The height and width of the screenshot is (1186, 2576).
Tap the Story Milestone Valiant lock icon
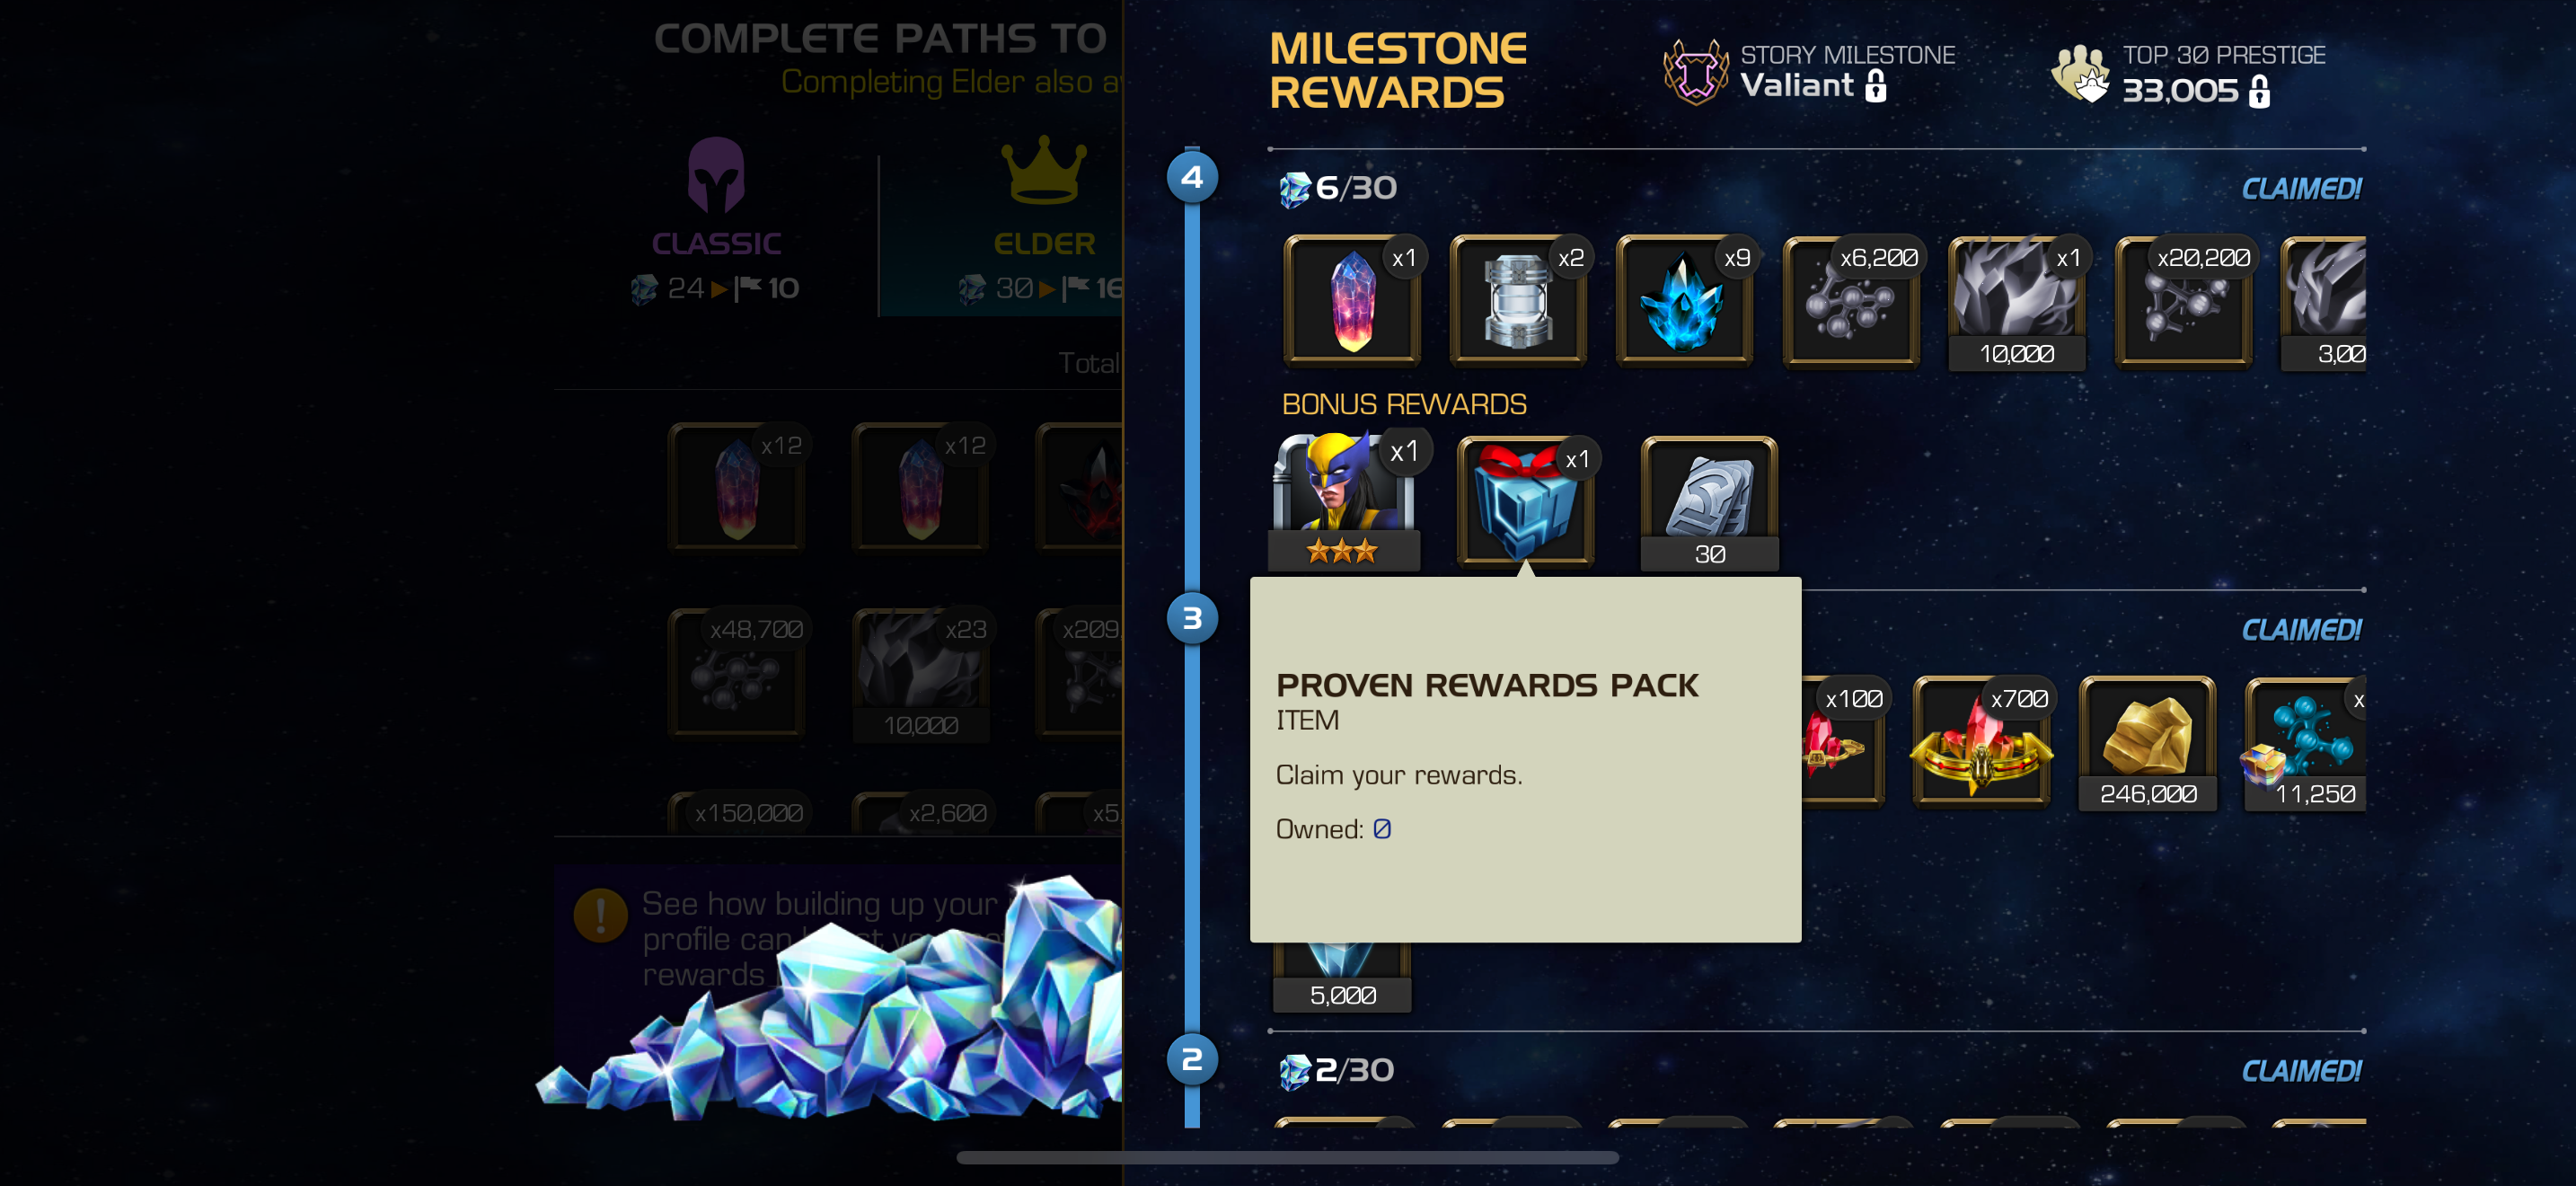click(1875, 86)
